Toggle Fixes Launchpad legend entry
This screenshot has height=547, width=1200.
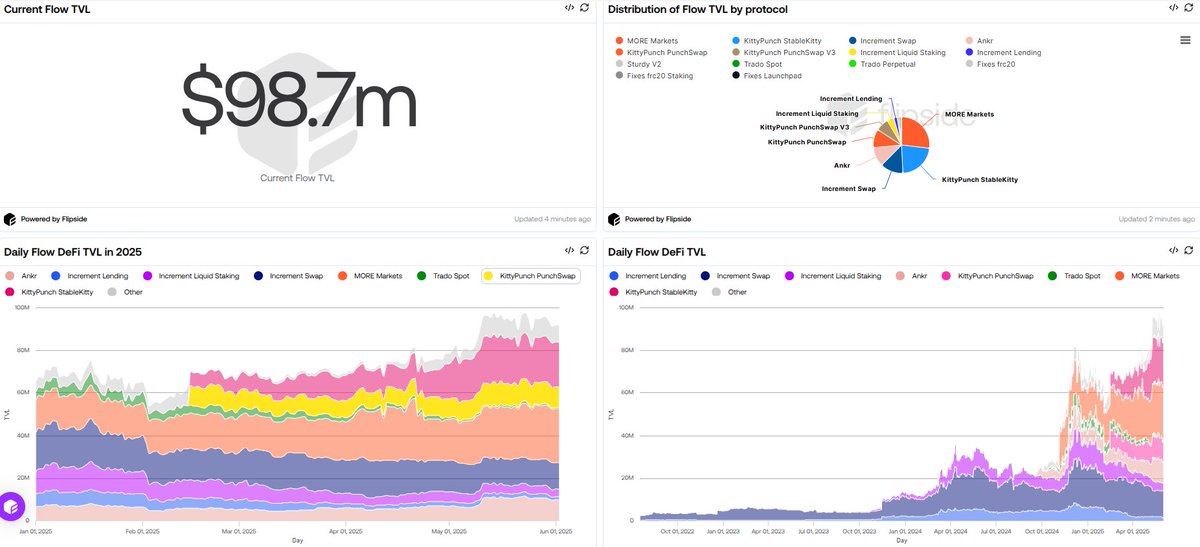coord(766,76)
